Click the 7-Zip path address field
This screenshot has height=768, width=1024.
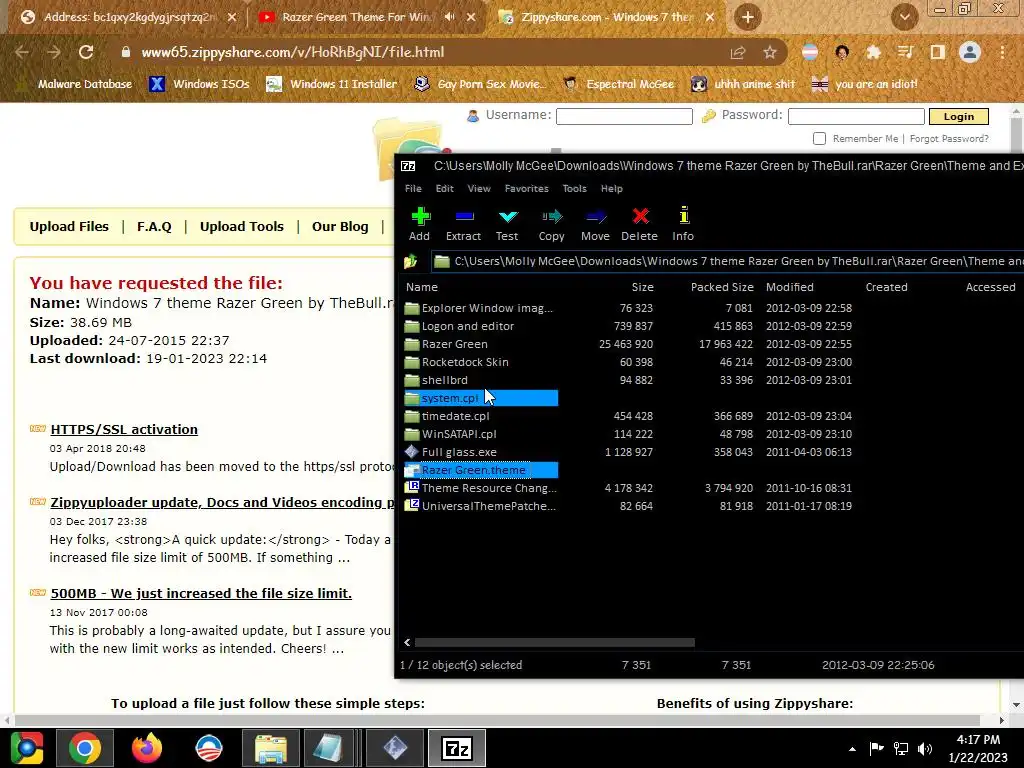coord(728,262)
